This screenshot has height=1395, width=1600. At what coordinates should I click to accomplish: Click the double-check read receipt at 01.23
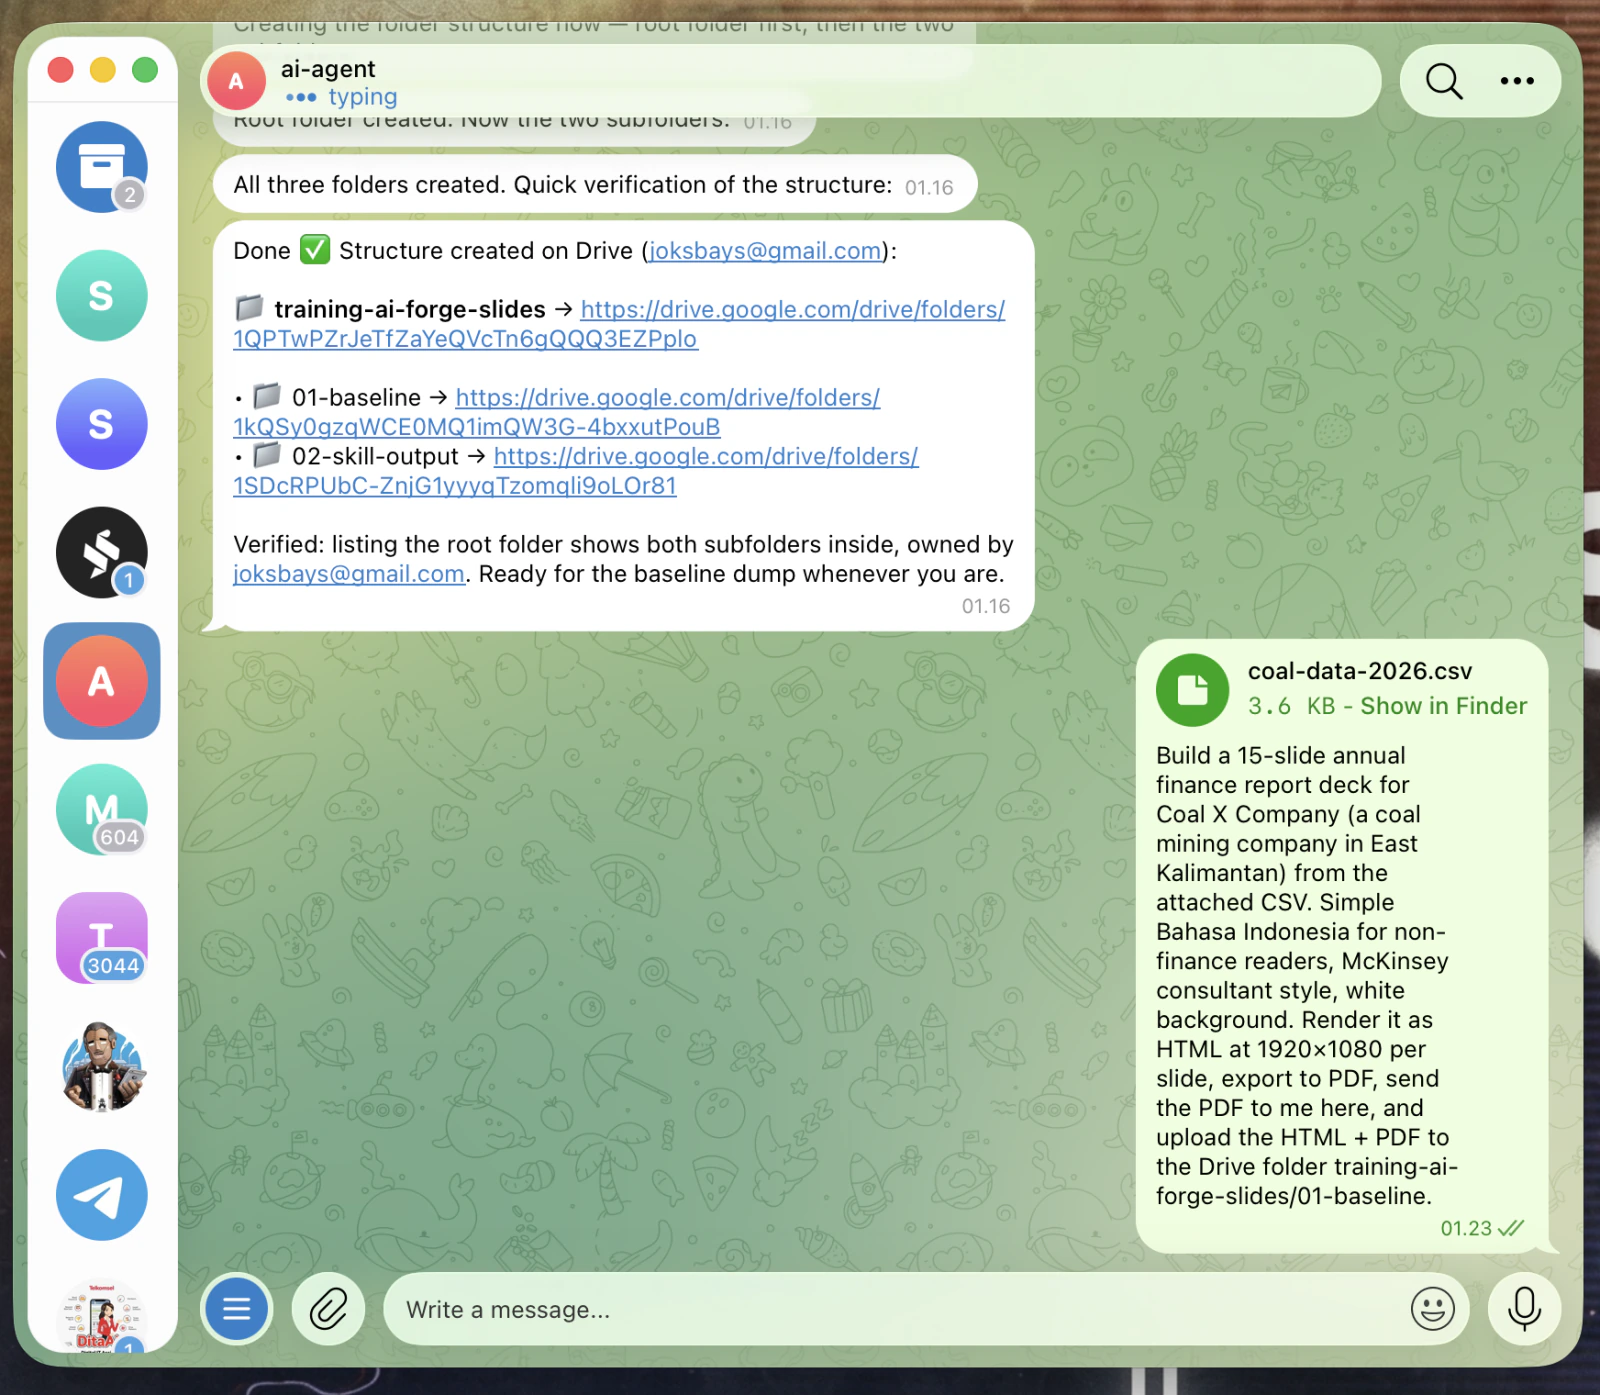pyautogui.click(x=1511, y=1228)
